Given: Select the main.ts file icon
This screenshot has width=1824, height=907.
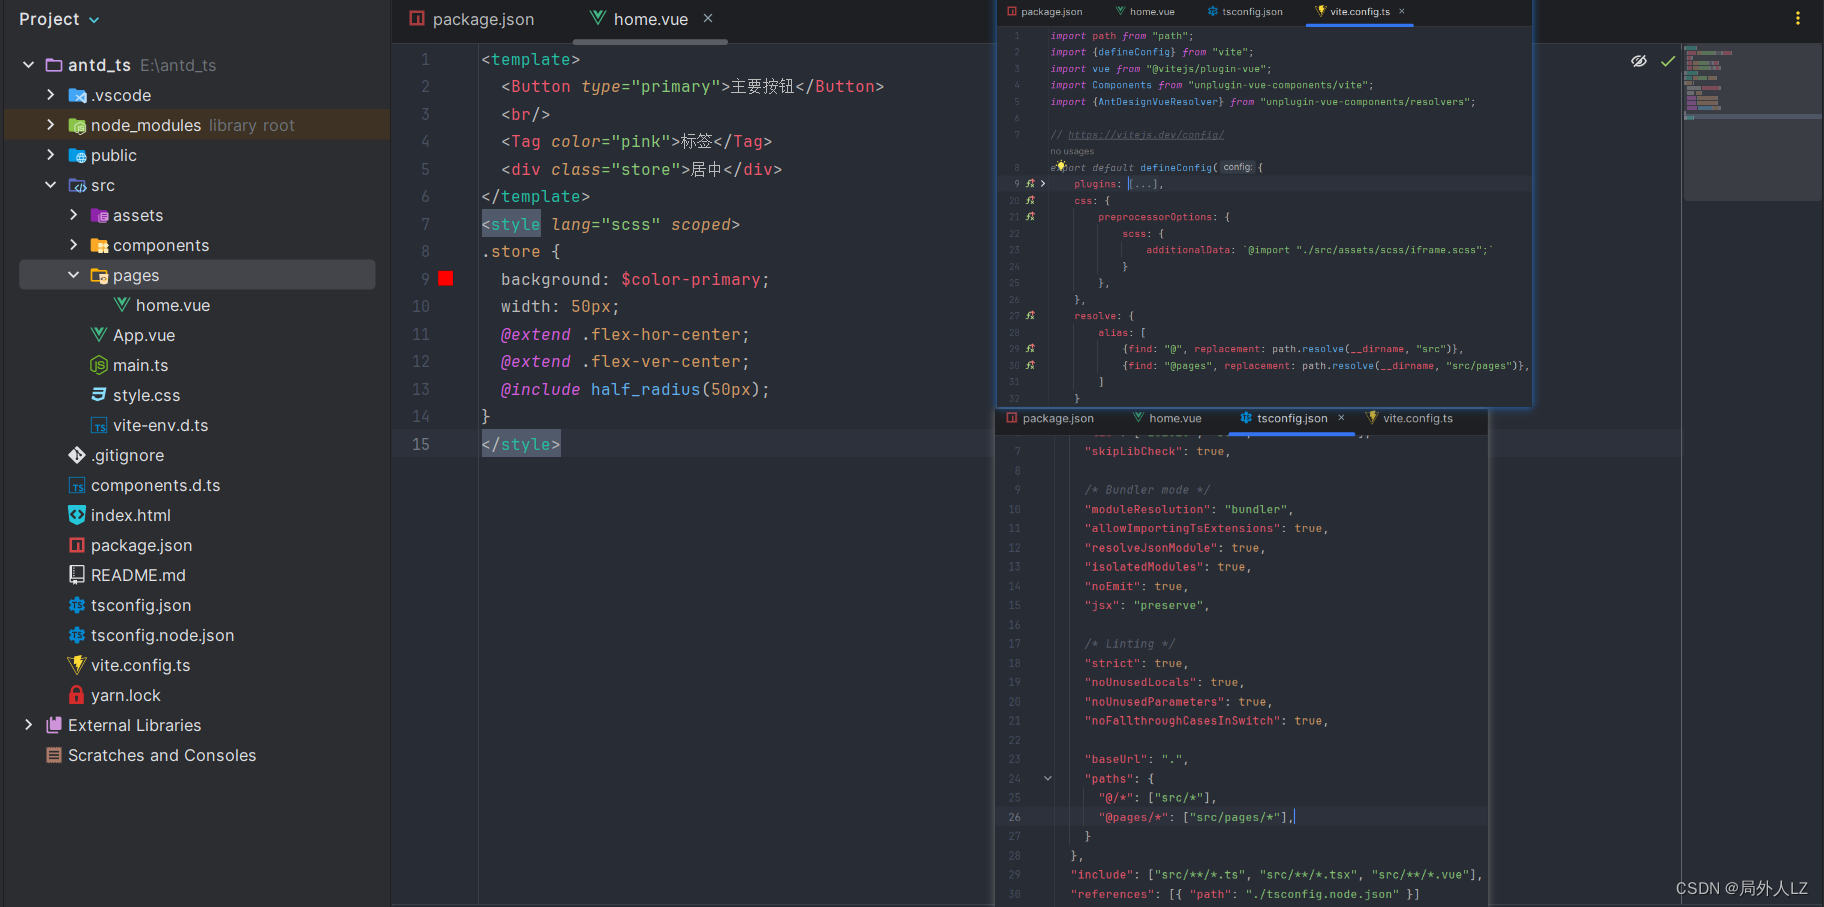Looking at the screenshot, I should click(99, 365).
